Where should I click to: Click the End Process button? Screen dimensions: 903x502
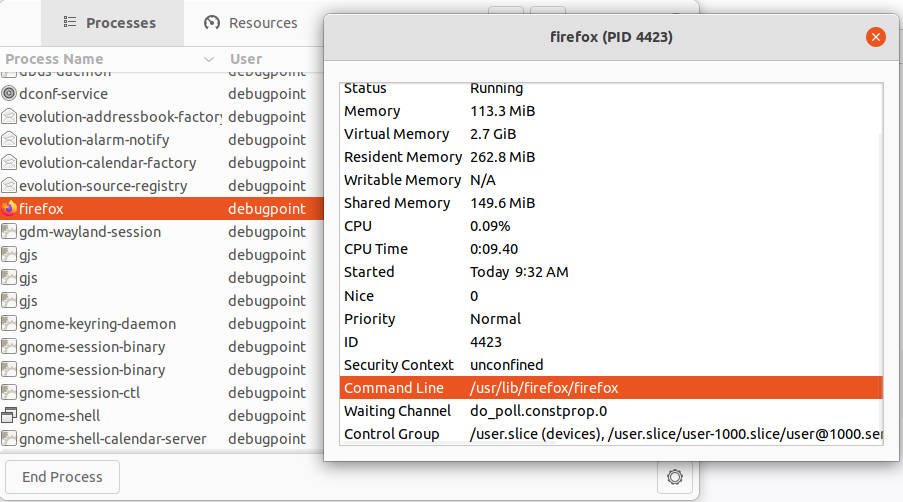pos(62,477)
